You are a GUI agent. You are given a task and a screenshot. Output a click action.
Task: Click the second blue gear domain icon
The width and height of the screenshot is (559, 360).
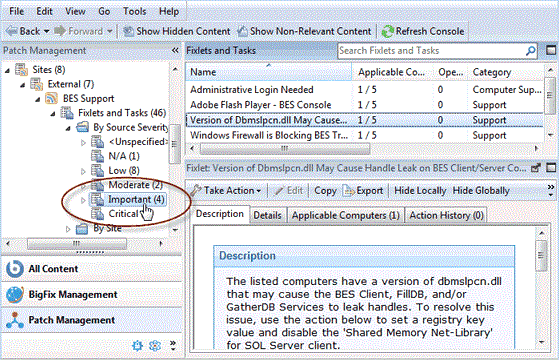155,345
